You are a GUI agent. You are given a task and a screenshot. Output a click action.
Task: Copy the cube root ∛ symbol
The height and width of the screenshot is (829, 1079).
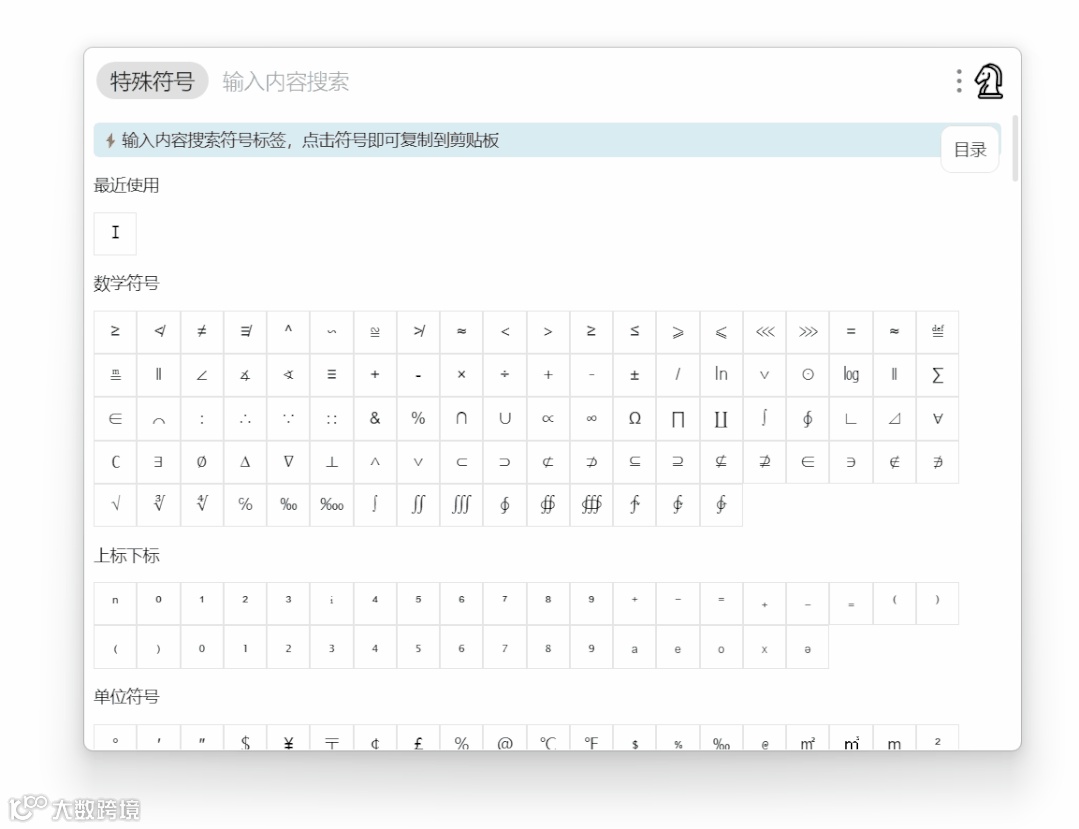pos(158,504)
